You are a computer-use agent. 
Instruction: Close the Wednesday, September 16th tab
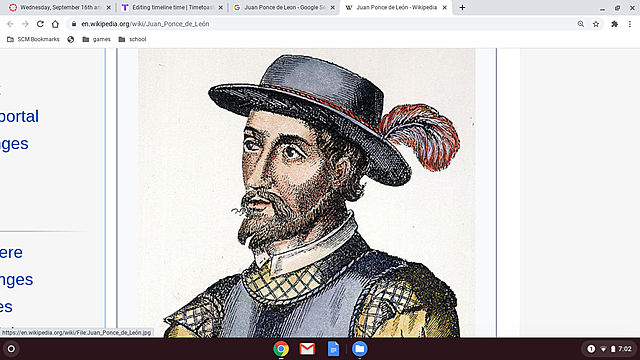[x=109, y=7]
